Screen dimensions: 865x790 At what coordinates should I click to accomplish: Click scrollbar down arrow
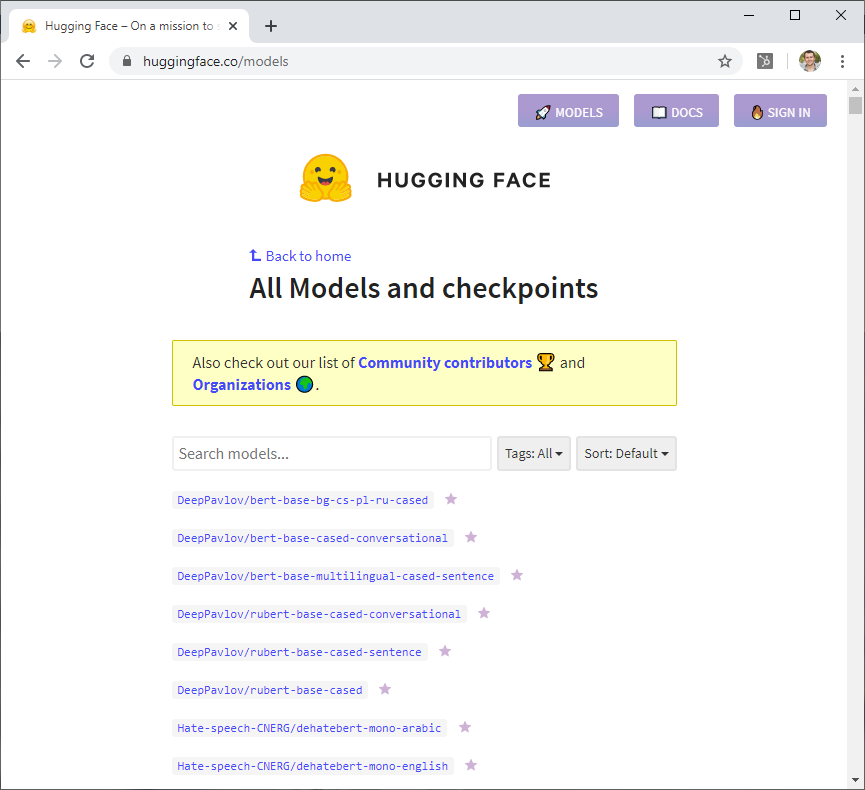(856, 780)
